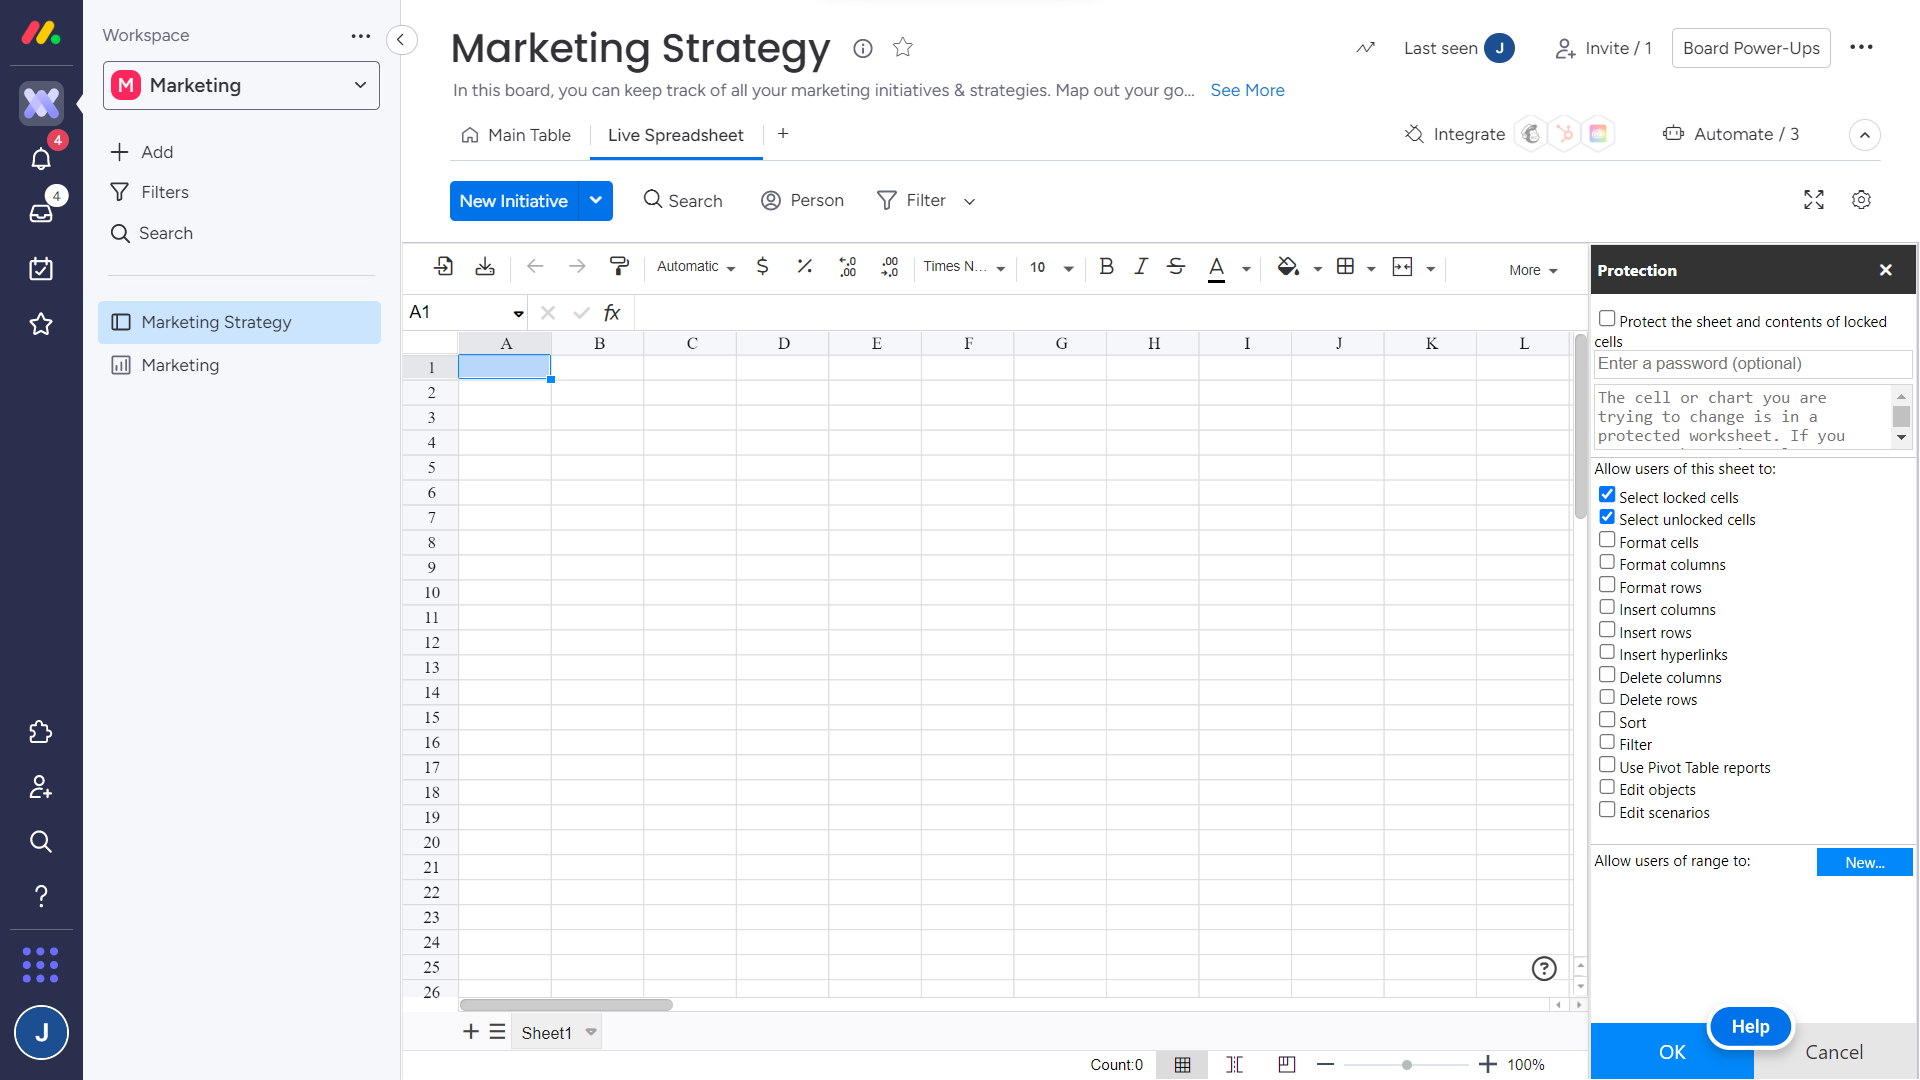Click the percent format icon

804,267
